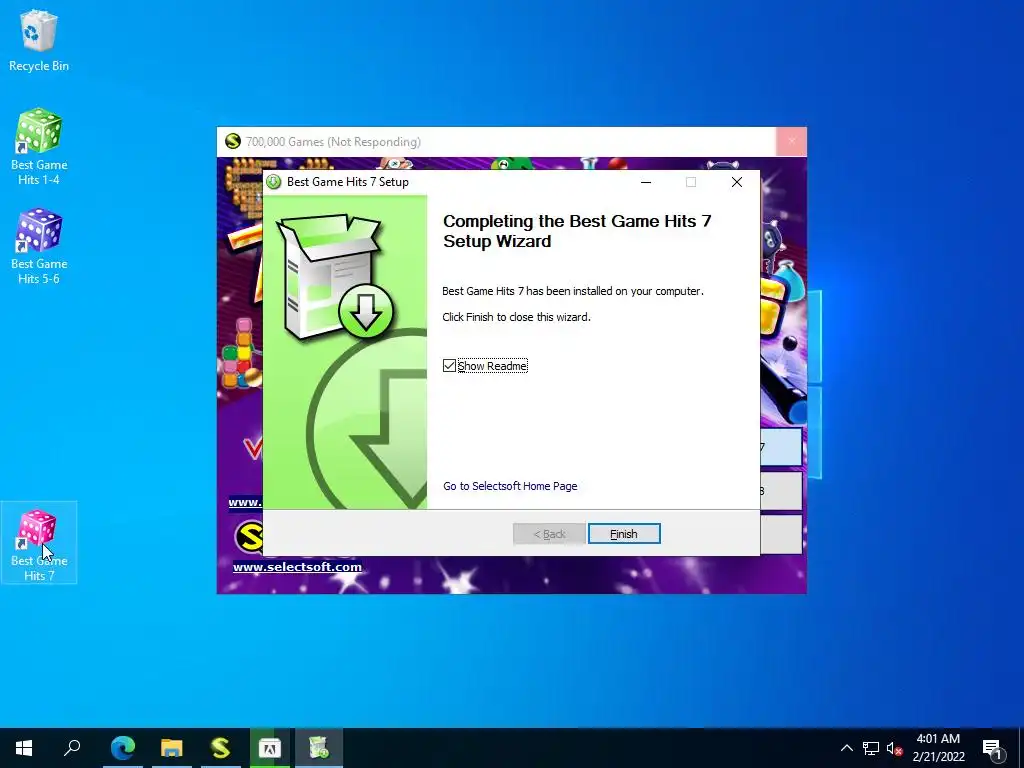The image size is (1024, 768).
Task: Open the taskbar search icon
Action: pyautogui.click(x=72, y=748)
